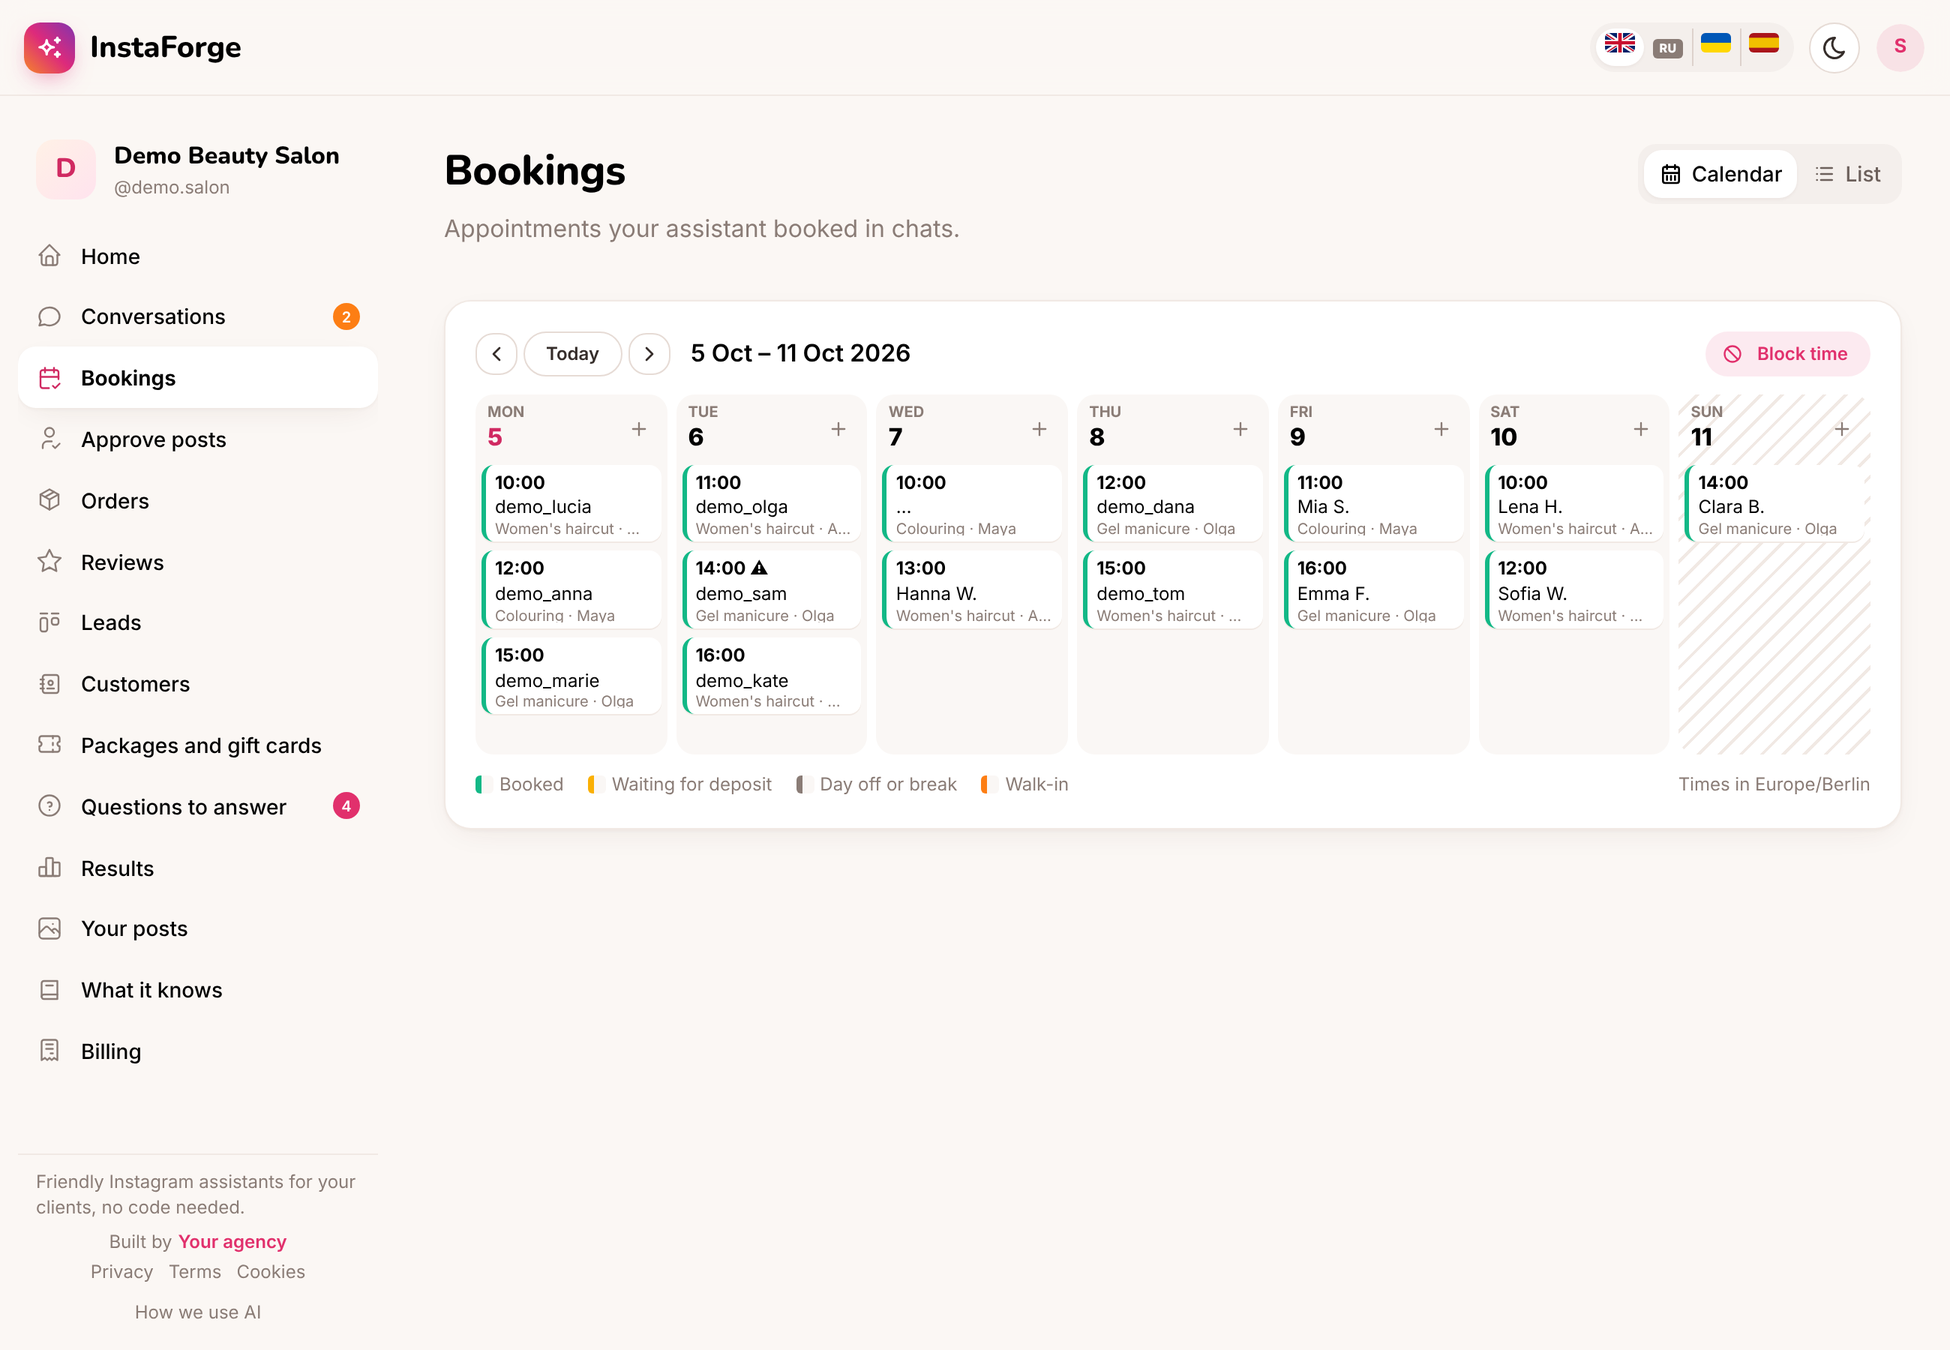Open Emma F. 16:00 booking
The image size is (1950, 1350).
pyautogui.click(x=1373, y=590)
